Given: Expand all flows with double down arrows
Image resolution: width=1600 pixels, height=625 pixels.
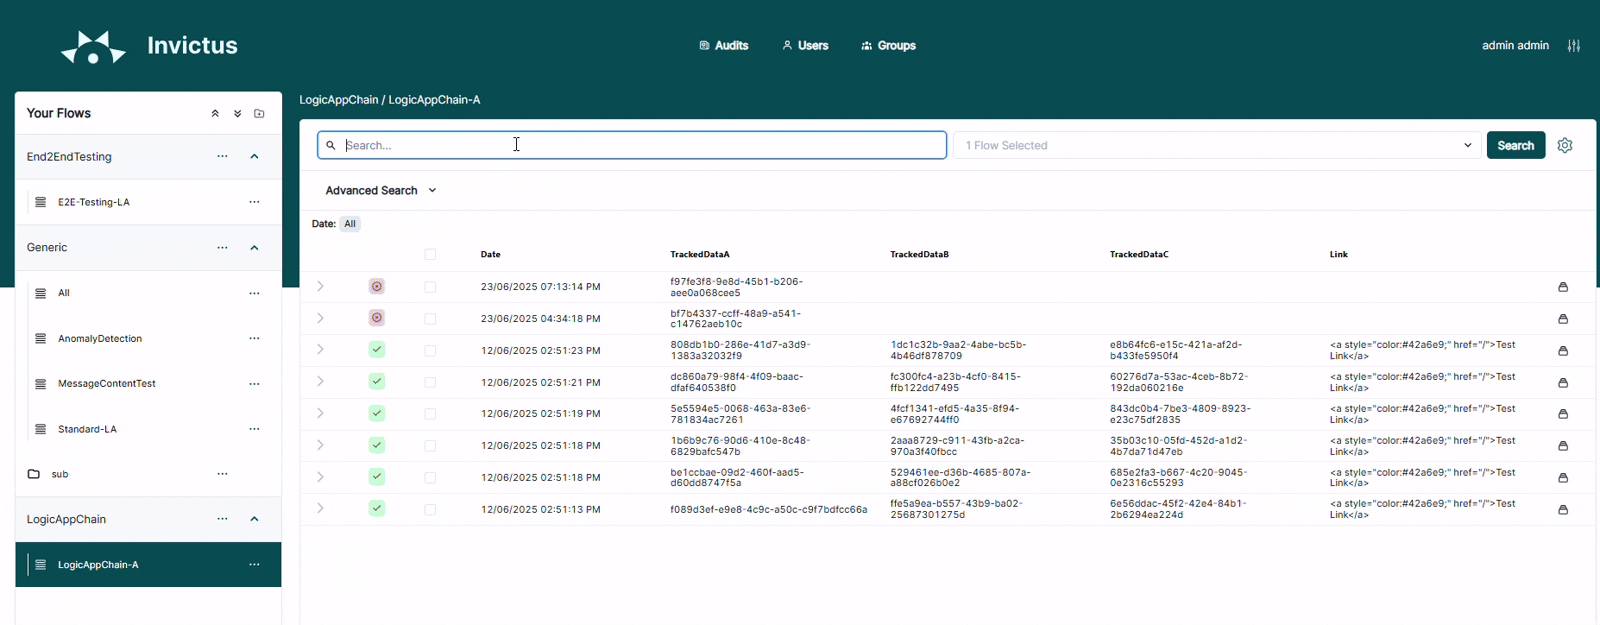Looking at the screenshot, I should coord(238,114).
